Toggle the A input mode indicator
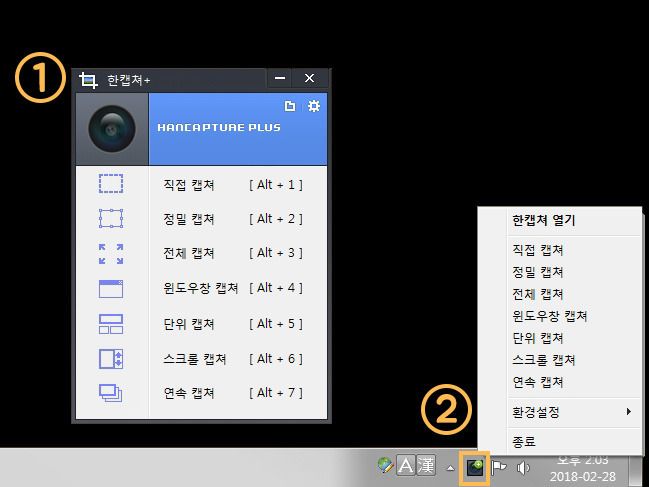This screenshot has width=649, height=487. [406, 465]
